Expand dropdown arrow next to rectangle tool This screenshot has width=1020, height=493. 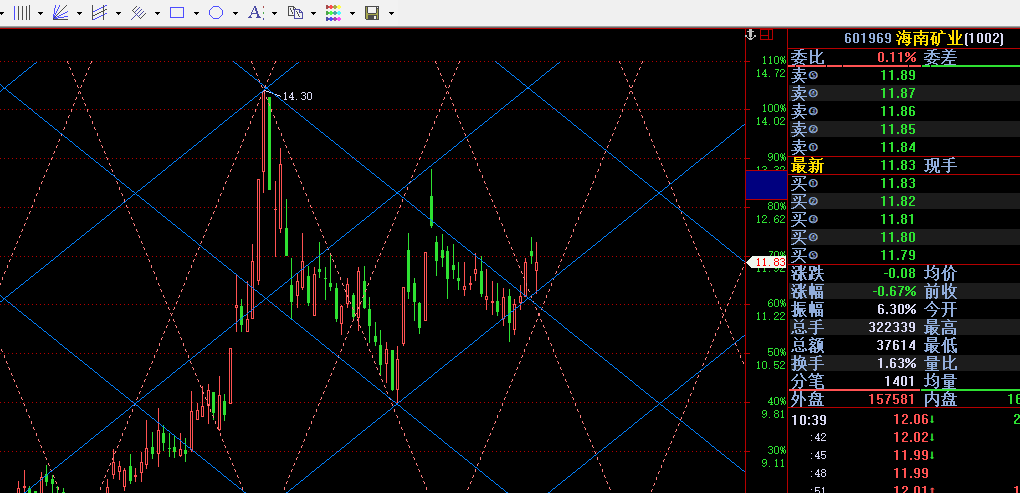196,13
